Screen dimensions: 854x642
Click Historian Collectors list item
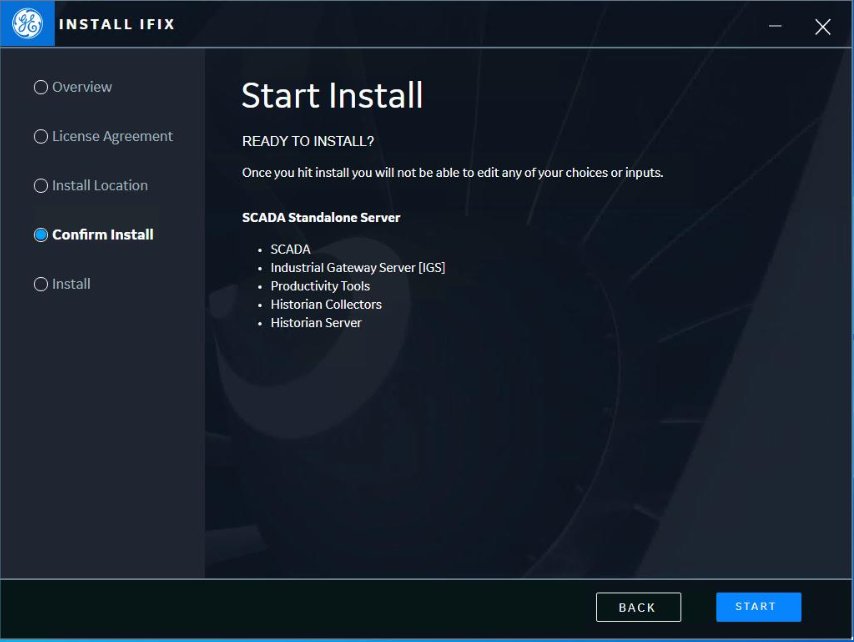pyautogui.click(x=326, y=304)
